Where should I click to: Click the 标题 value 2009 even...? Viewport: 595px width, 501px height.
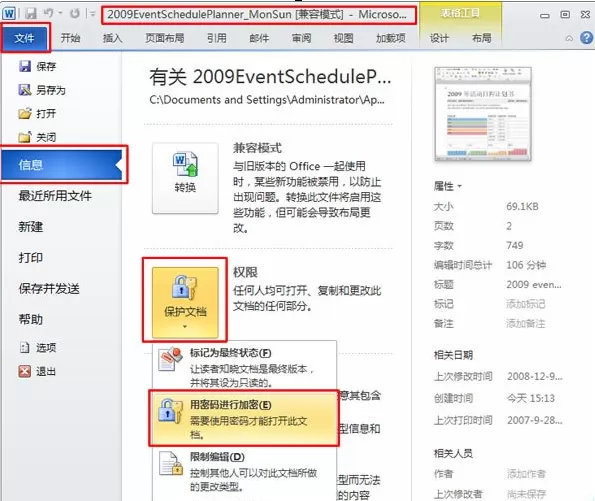pyautogui.click(x=534, y=284)
